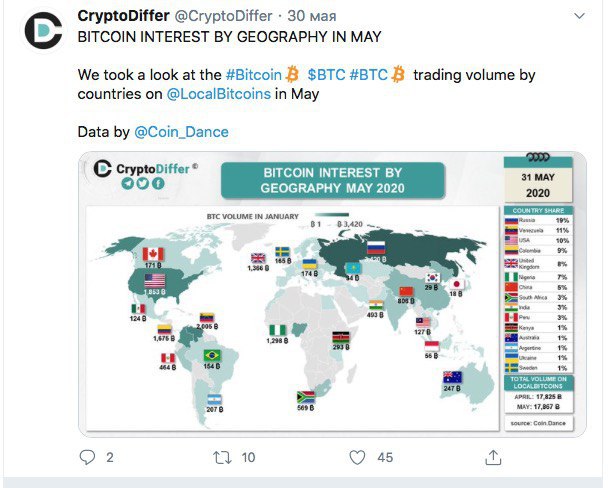Click the CryptoDiffer profile avatar

click(x=42, y=32)
